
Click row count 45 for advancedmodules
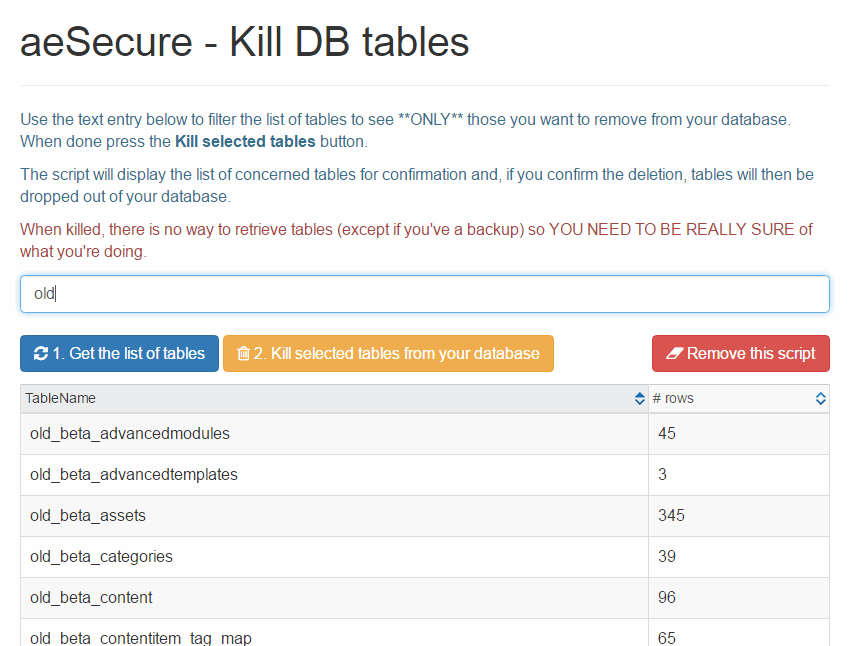coord(667,434)
